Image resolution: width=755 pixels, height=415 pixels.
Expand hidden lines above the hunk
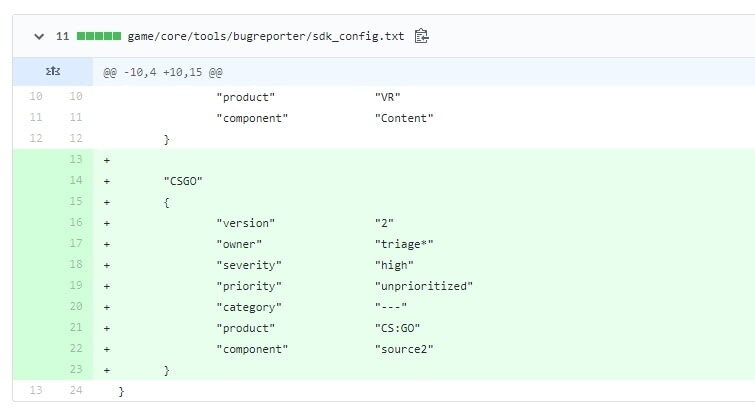coord(52,72)
